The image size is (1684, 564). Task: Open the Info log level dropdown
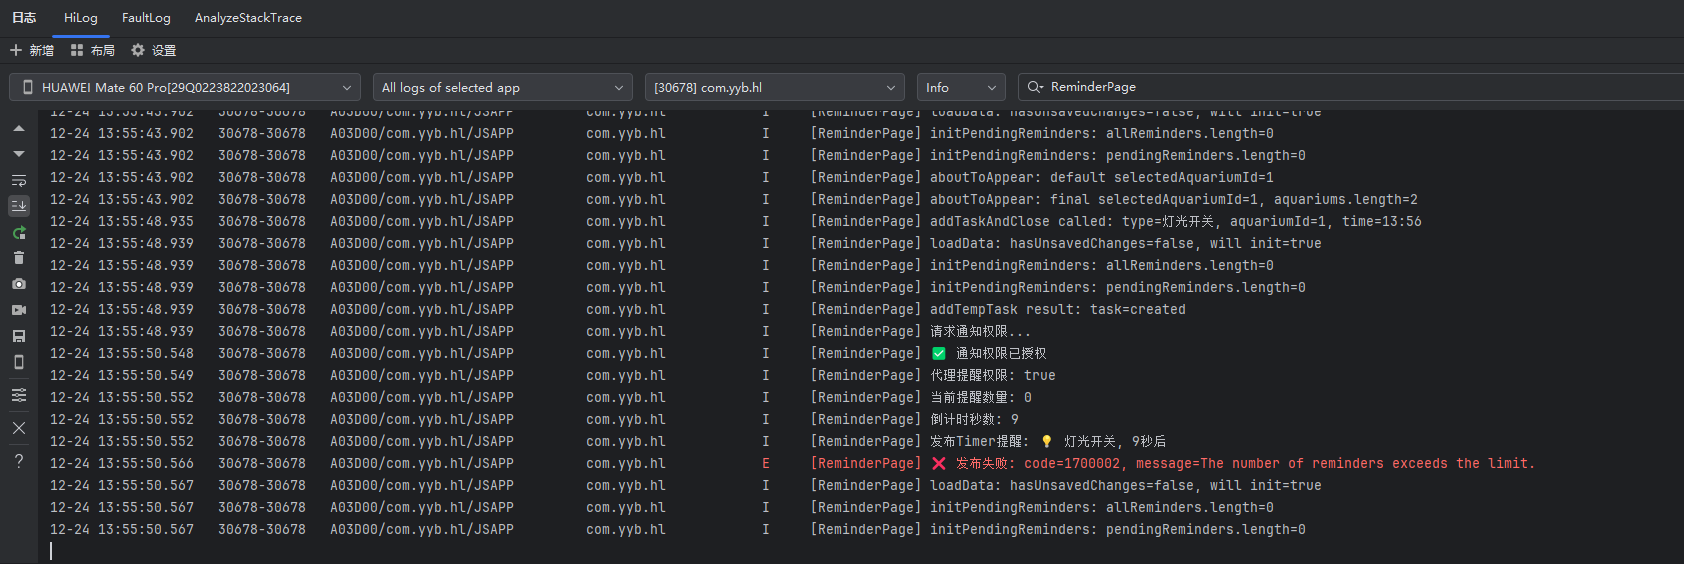click(960, 88)
